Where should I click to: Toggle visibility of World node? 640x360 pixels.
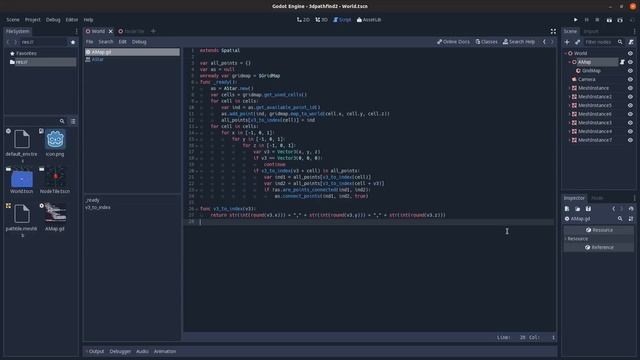click(x=630, y=53)
